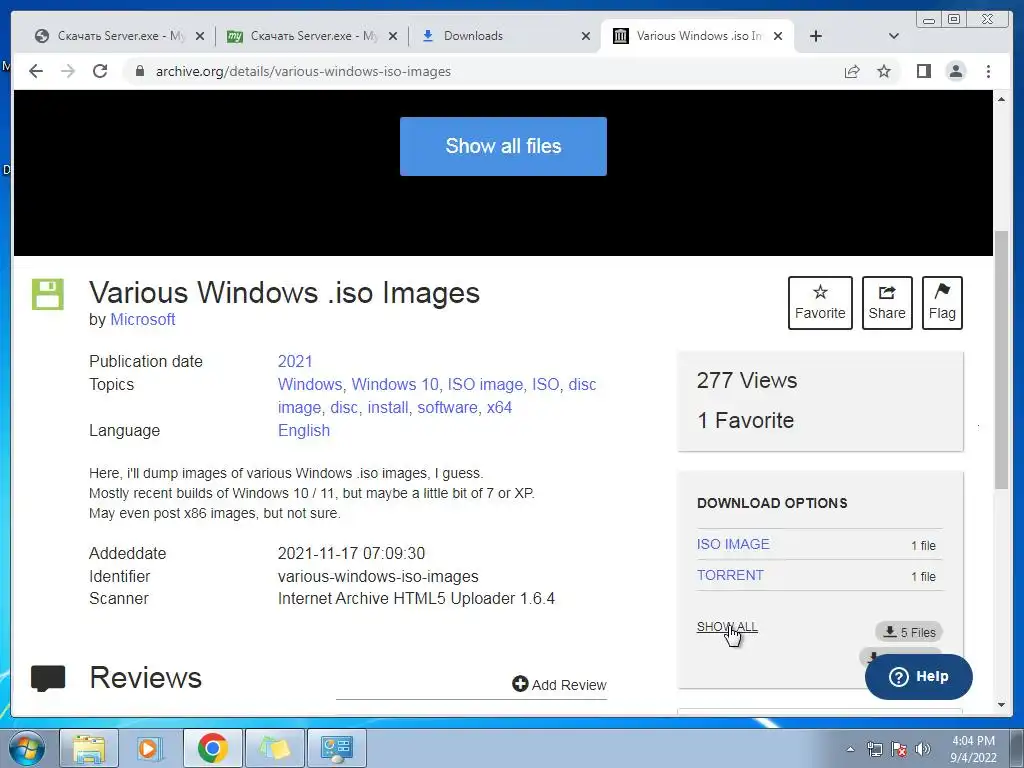
Task: Click scrollbar down arrow
Action: click(x=1001, y=705)
